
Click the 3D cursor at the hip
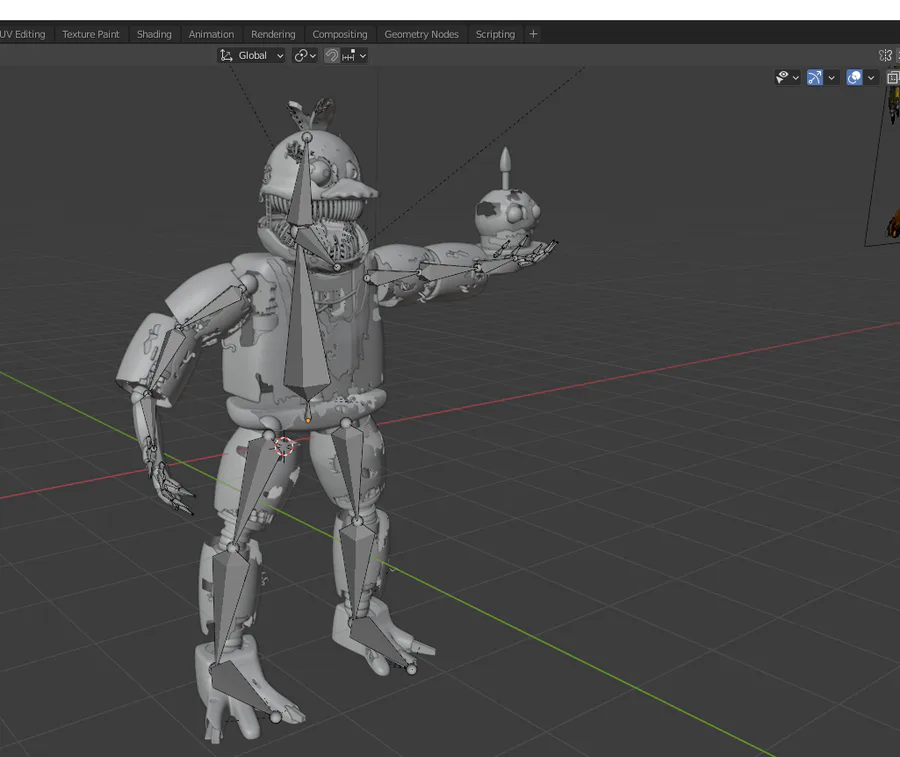(285, 446)
